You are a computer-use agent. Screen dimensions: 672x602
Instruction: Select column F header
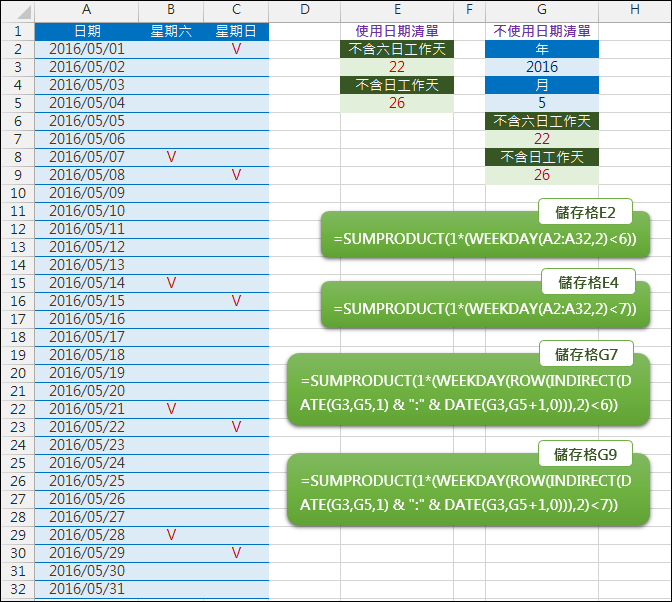point(469,11)
